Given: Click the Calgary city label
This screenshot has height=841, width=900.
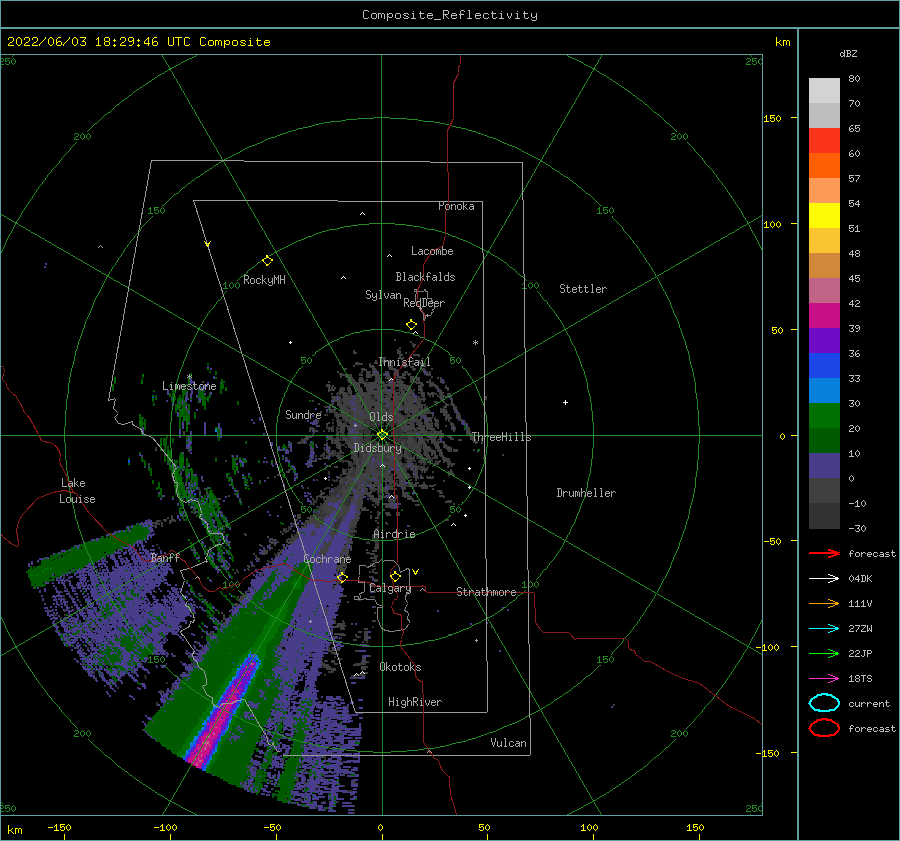Looking at the screenshot, I should coord(390,588).
